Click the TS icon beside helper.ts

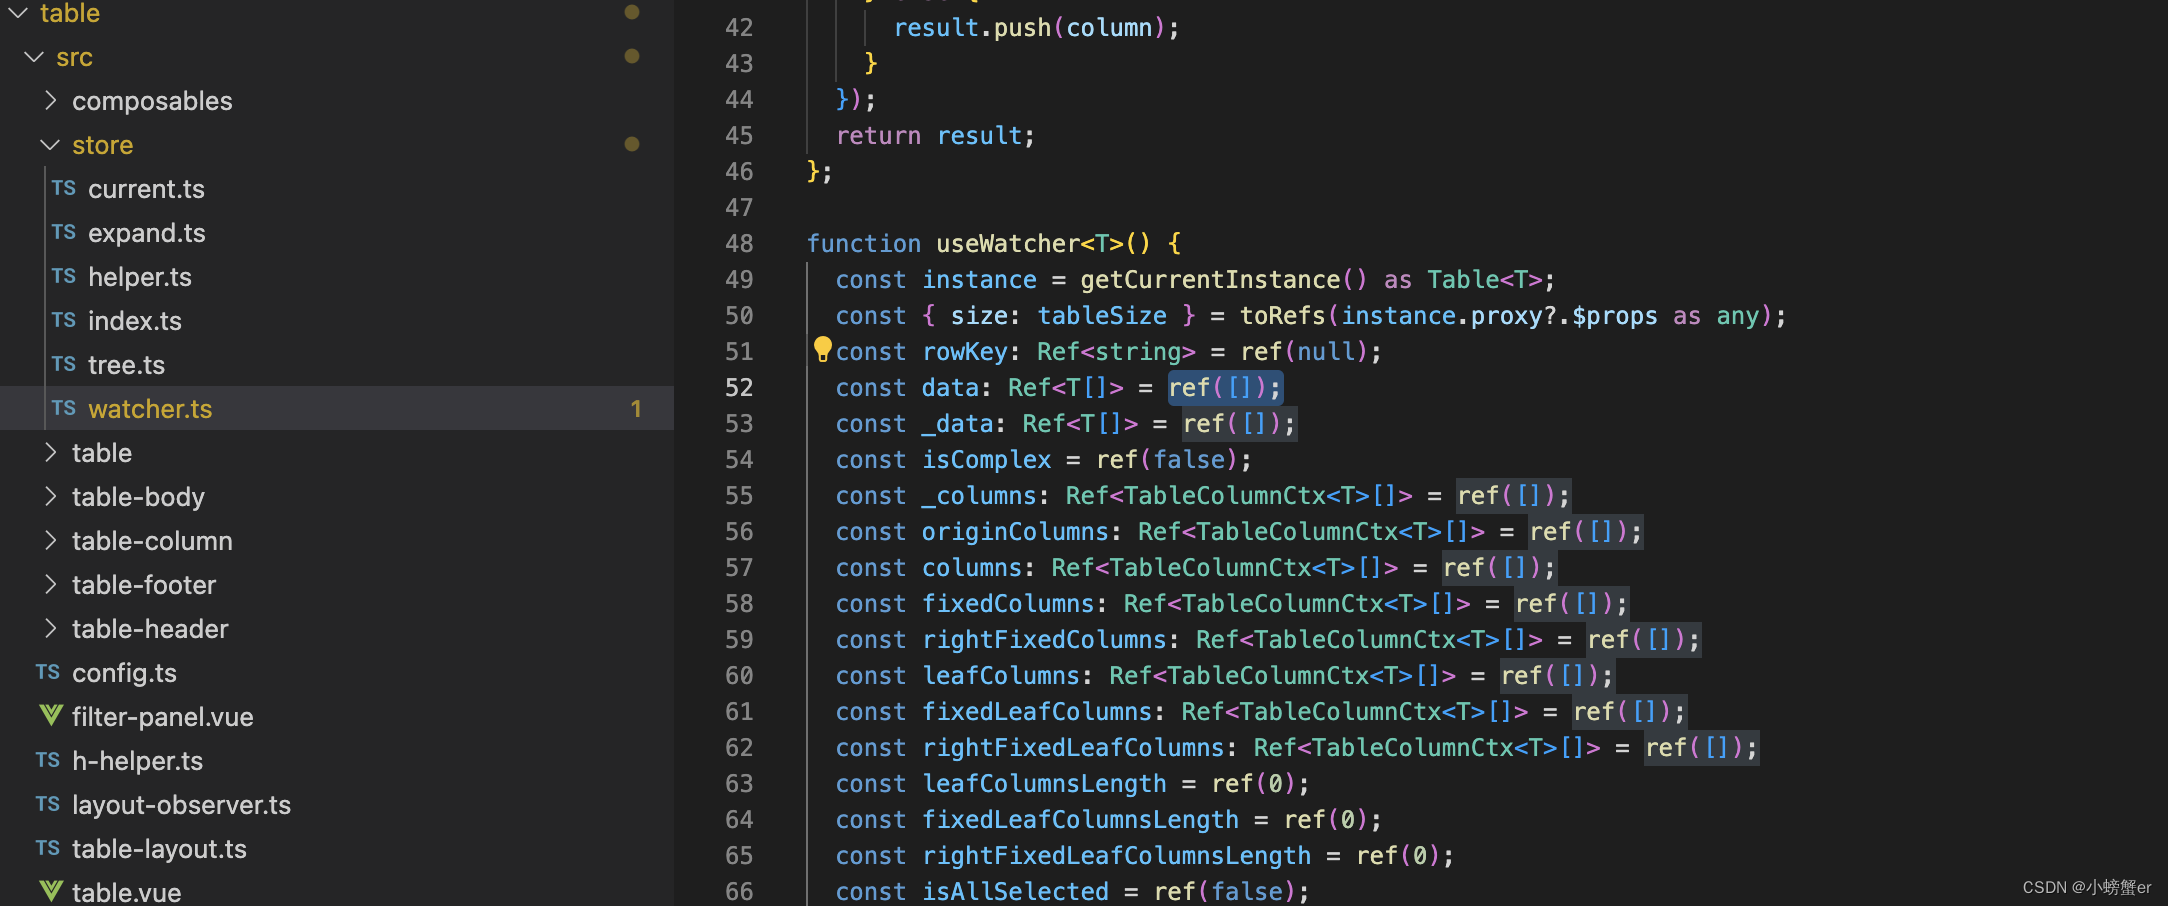64,276
